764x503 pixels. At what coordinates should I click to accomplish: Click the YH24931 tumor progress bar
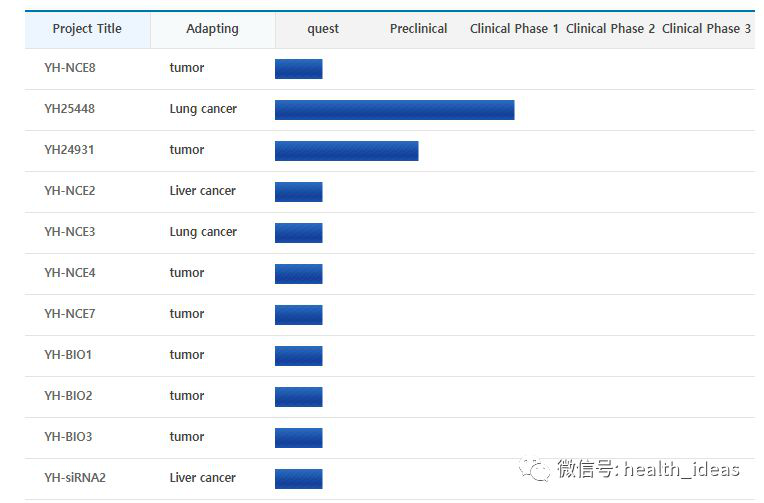[x=346, y=151]
